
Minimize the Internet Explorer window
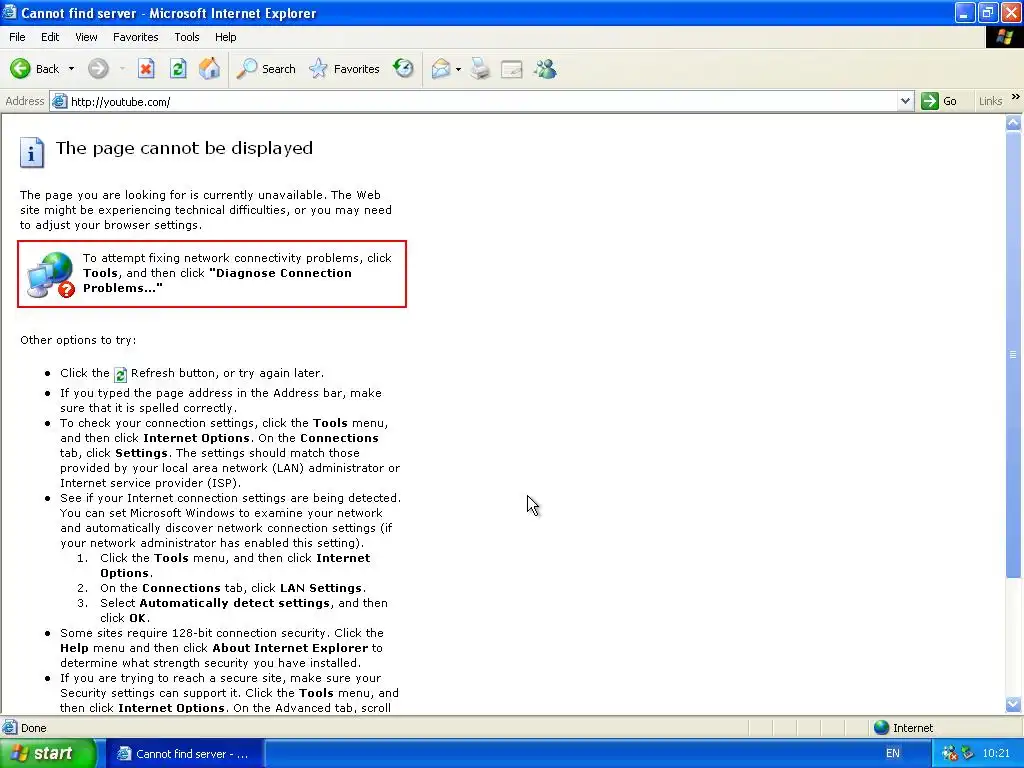[965, 12]
